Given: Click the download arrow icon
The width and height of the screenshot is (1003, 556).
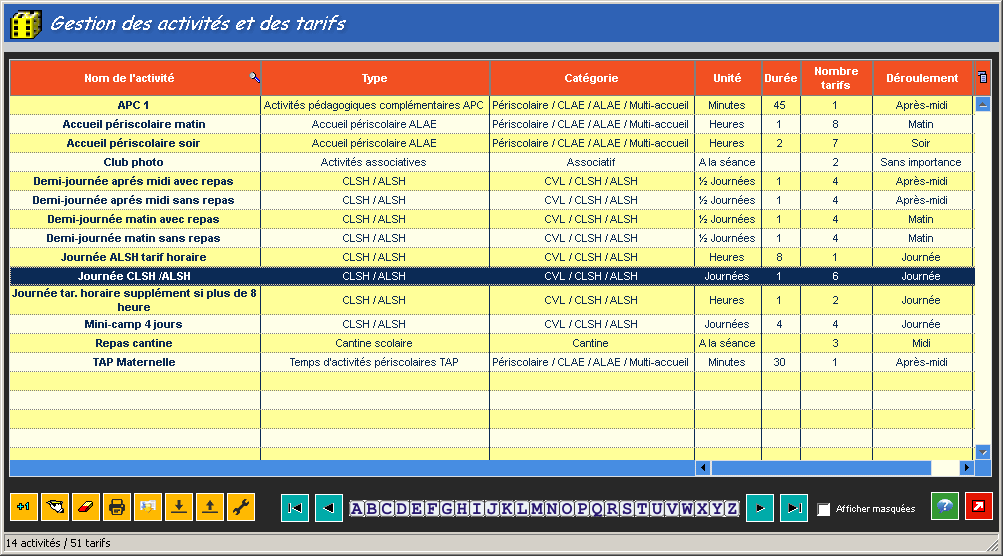Looking at the screenshot, I should pyautogui.click(x=179, y=507).
